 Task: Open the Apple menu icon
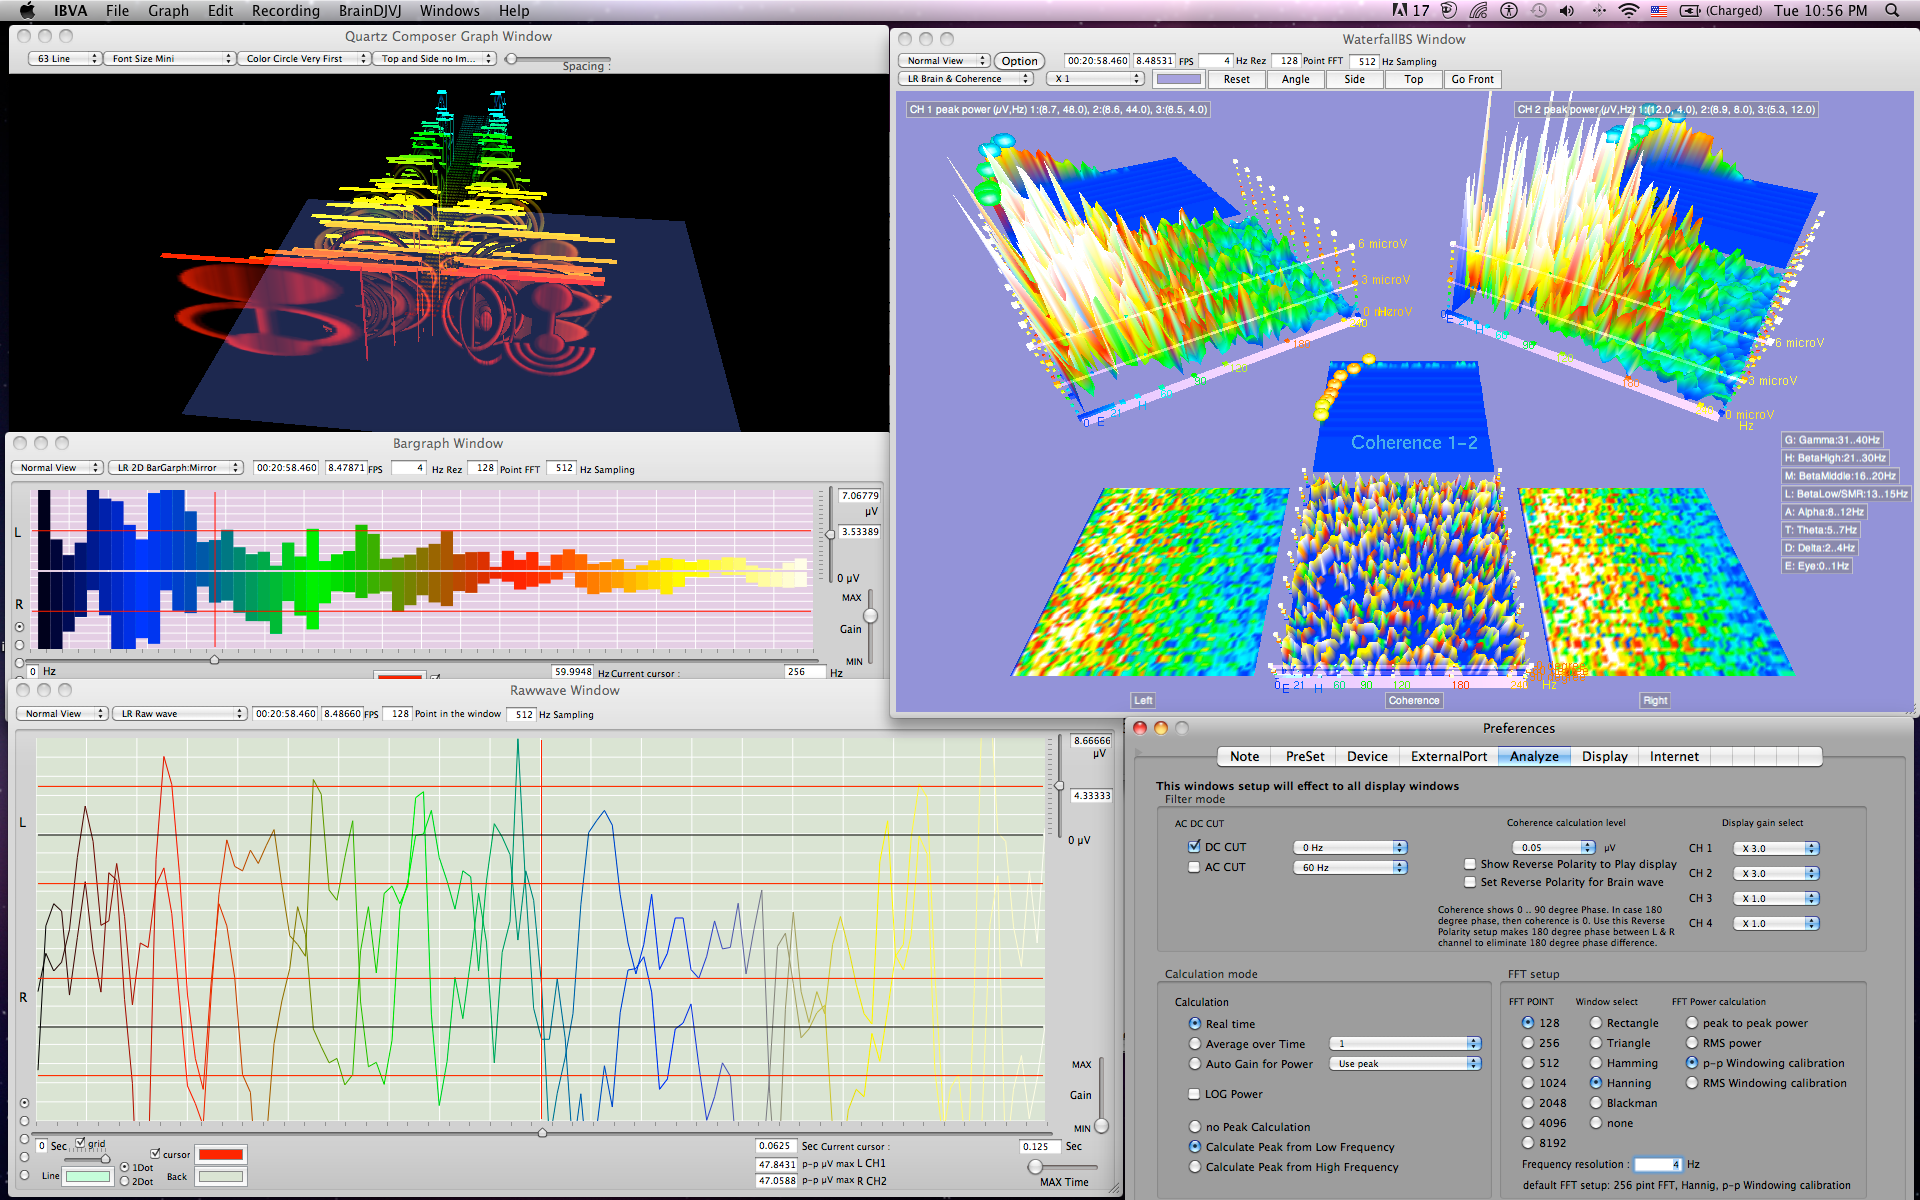click(25, 11)
